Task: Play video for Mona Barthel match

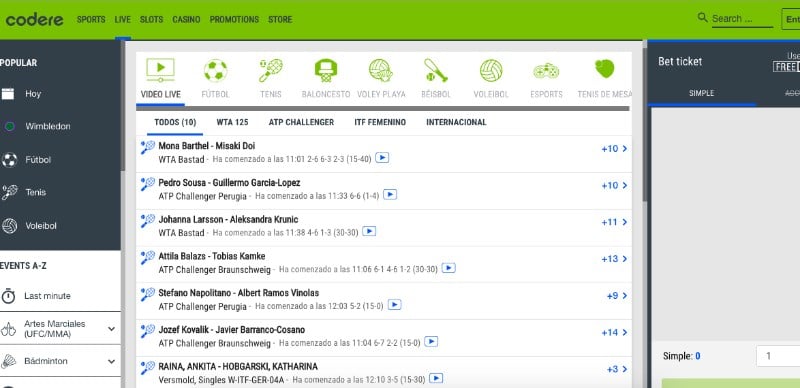Action: [382, 158]
